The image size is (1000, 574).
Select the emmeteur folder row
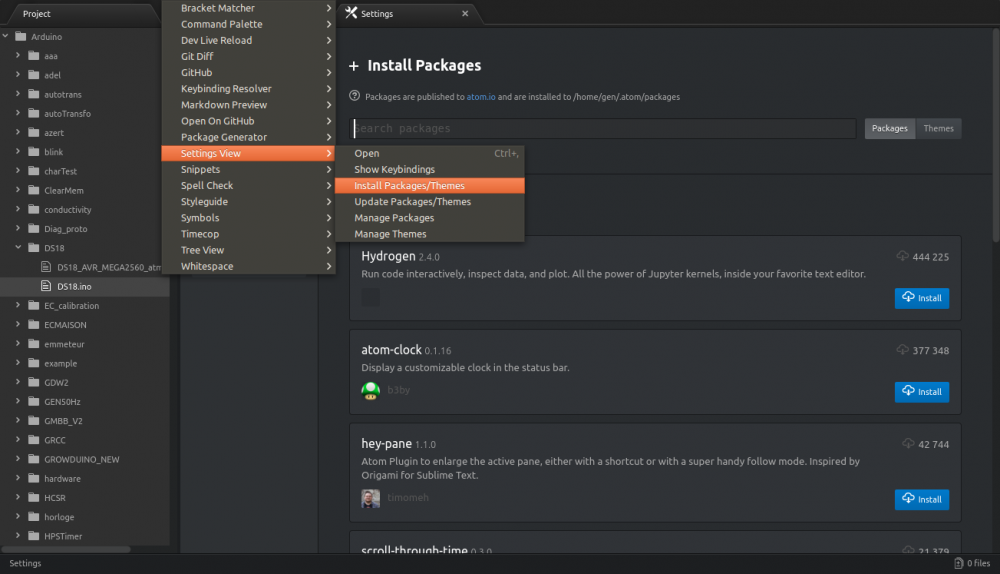pos(85,344)
